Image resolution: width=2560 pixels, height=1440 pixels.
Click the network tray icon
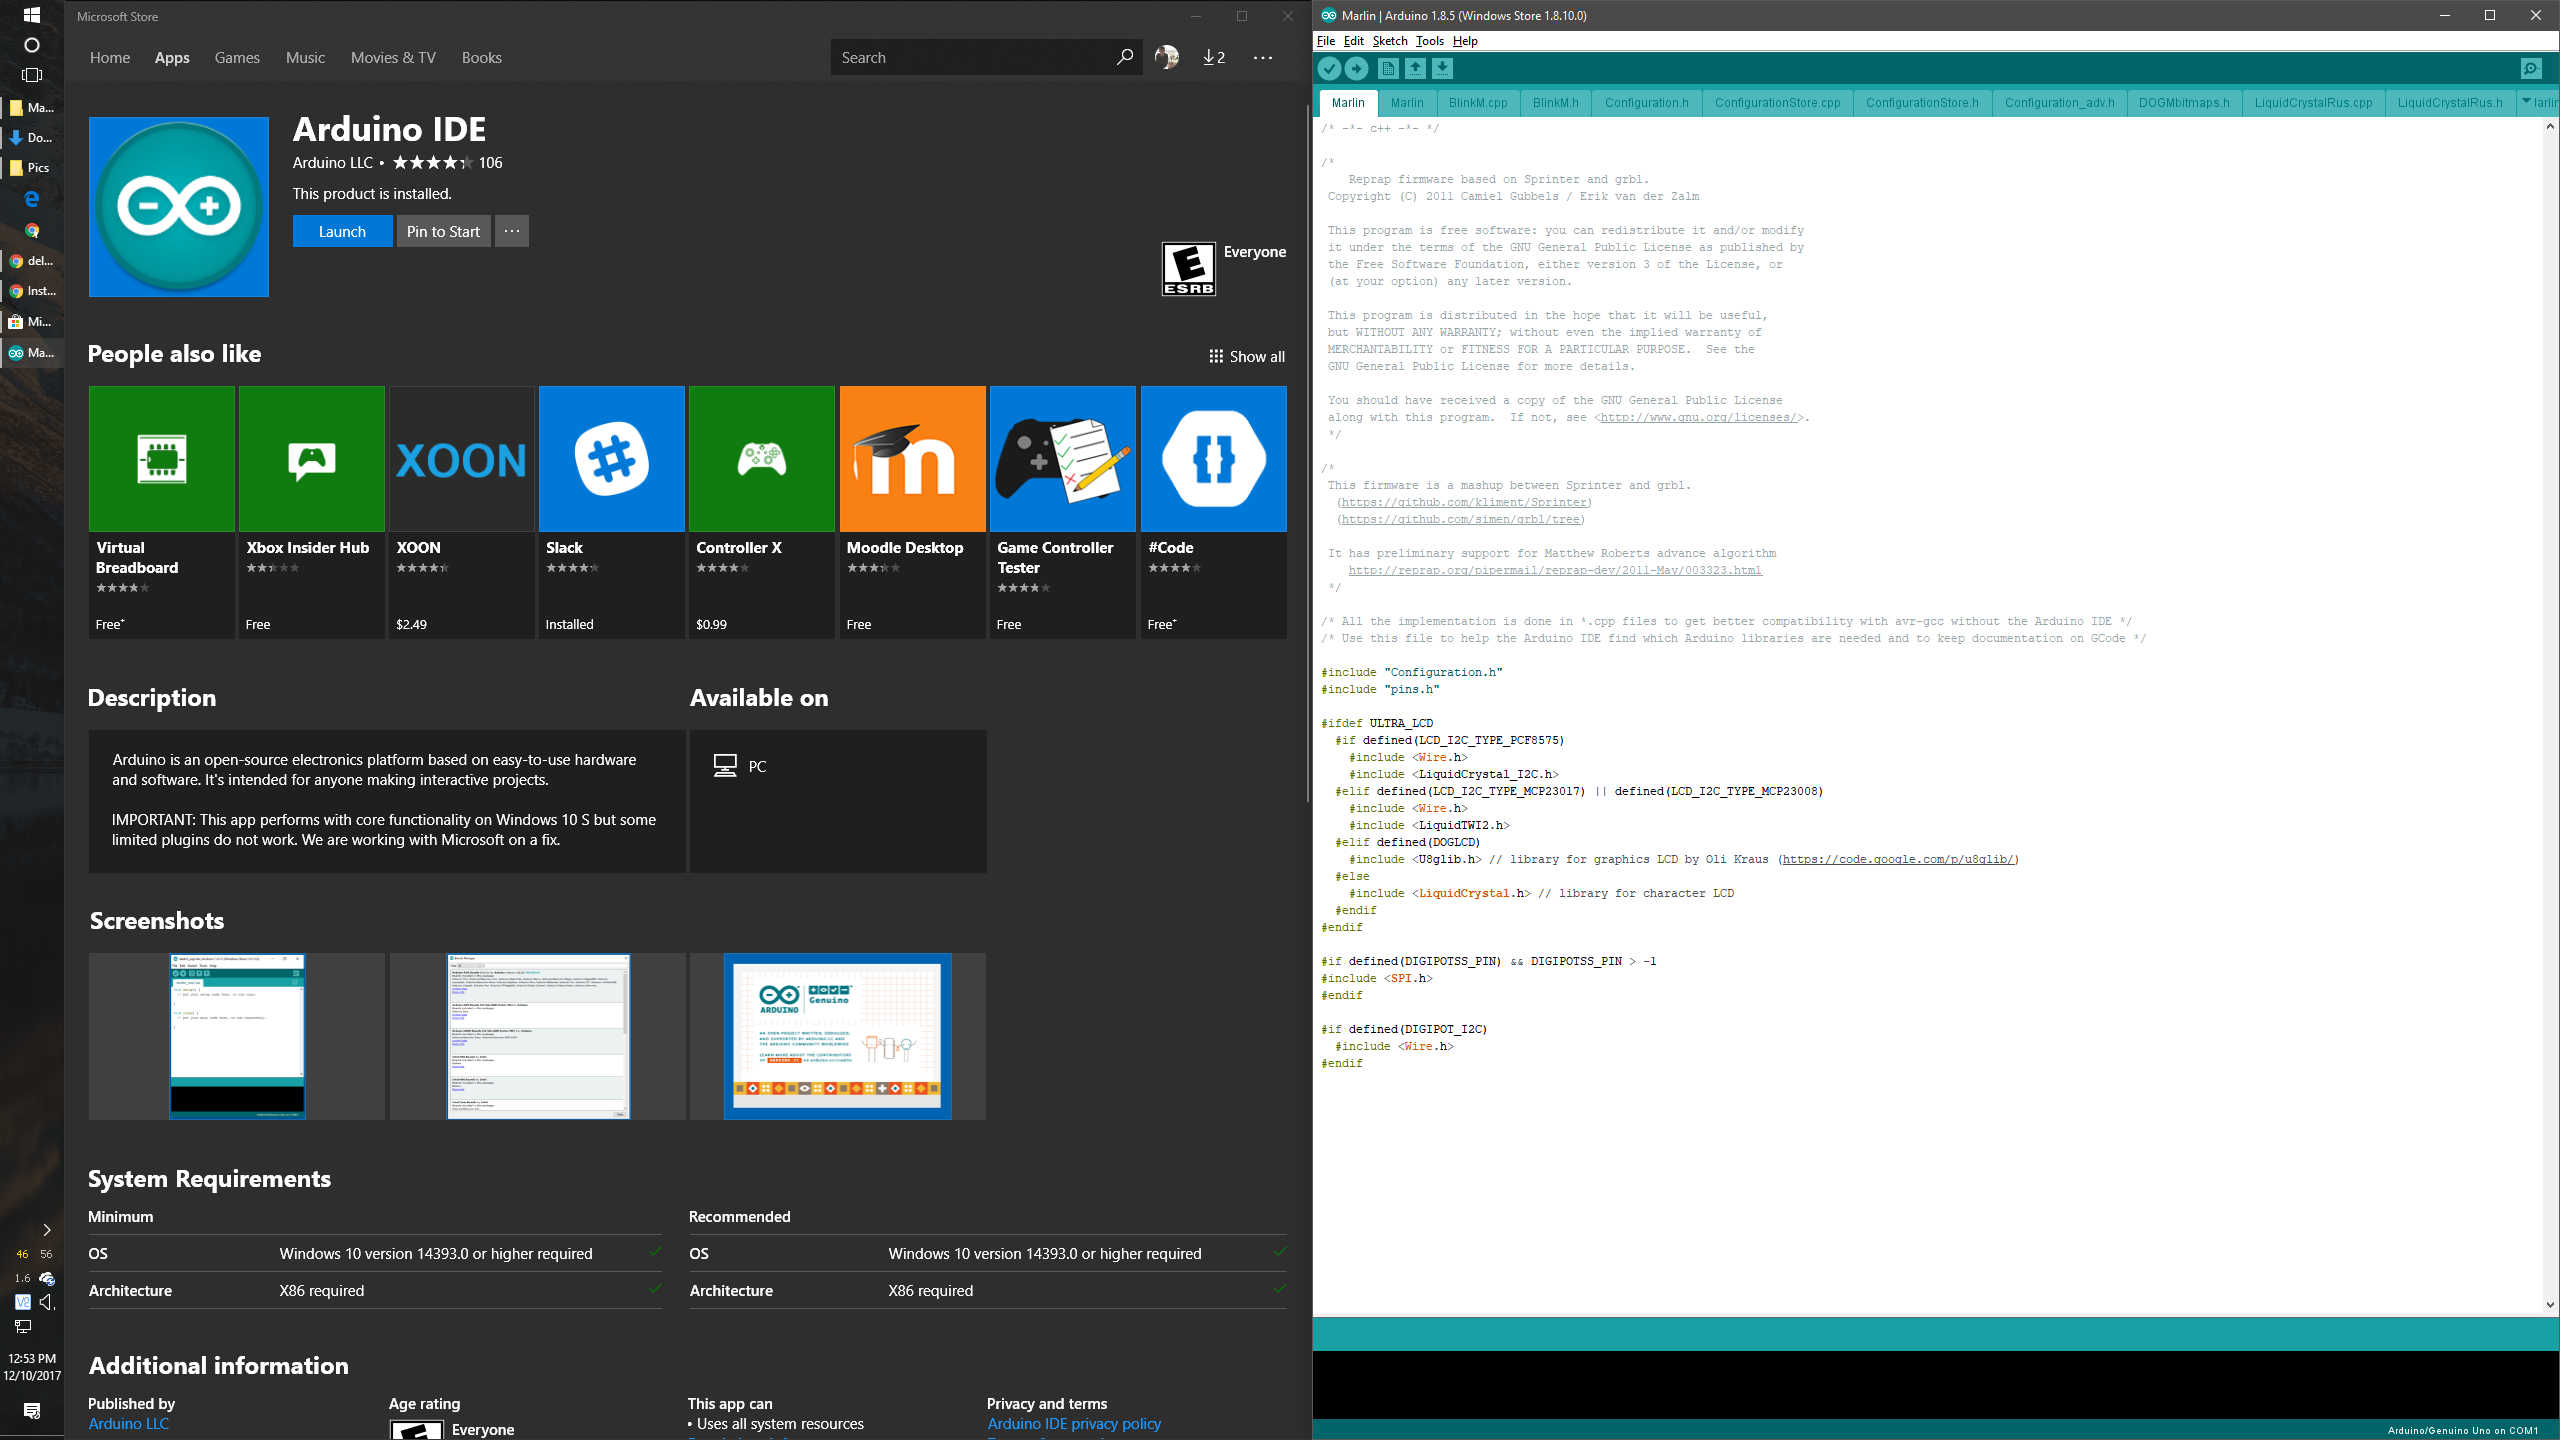click(23, 1326)
